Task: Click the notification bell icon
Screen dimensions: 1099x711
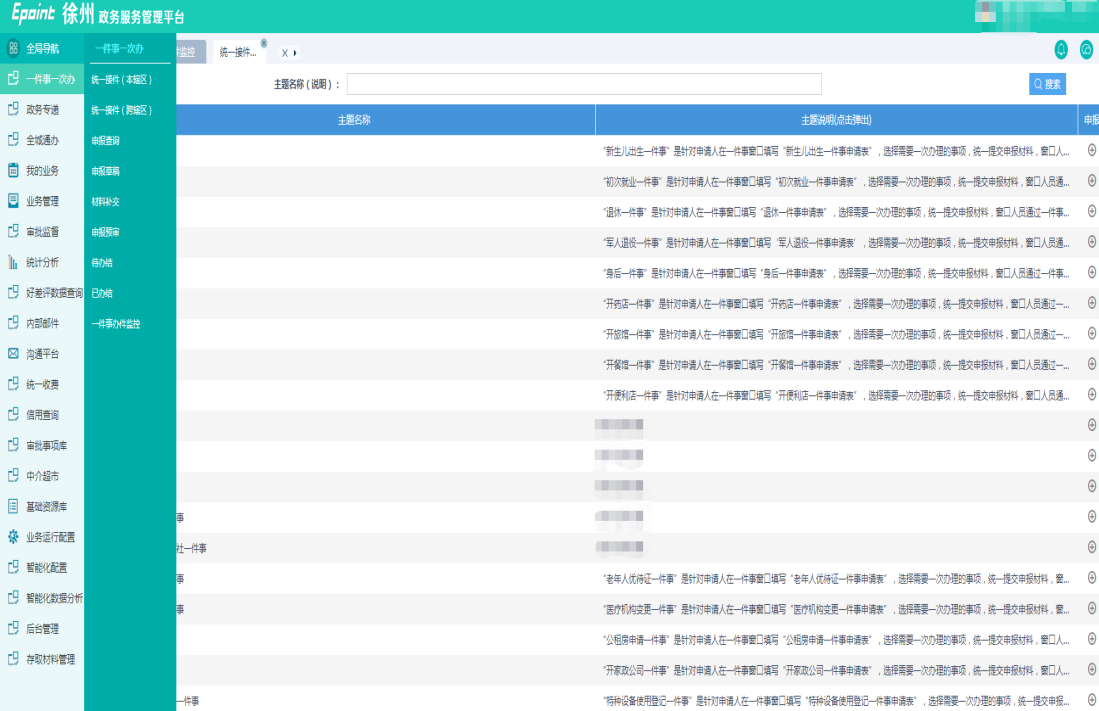Action: (x=1061, y=50)
